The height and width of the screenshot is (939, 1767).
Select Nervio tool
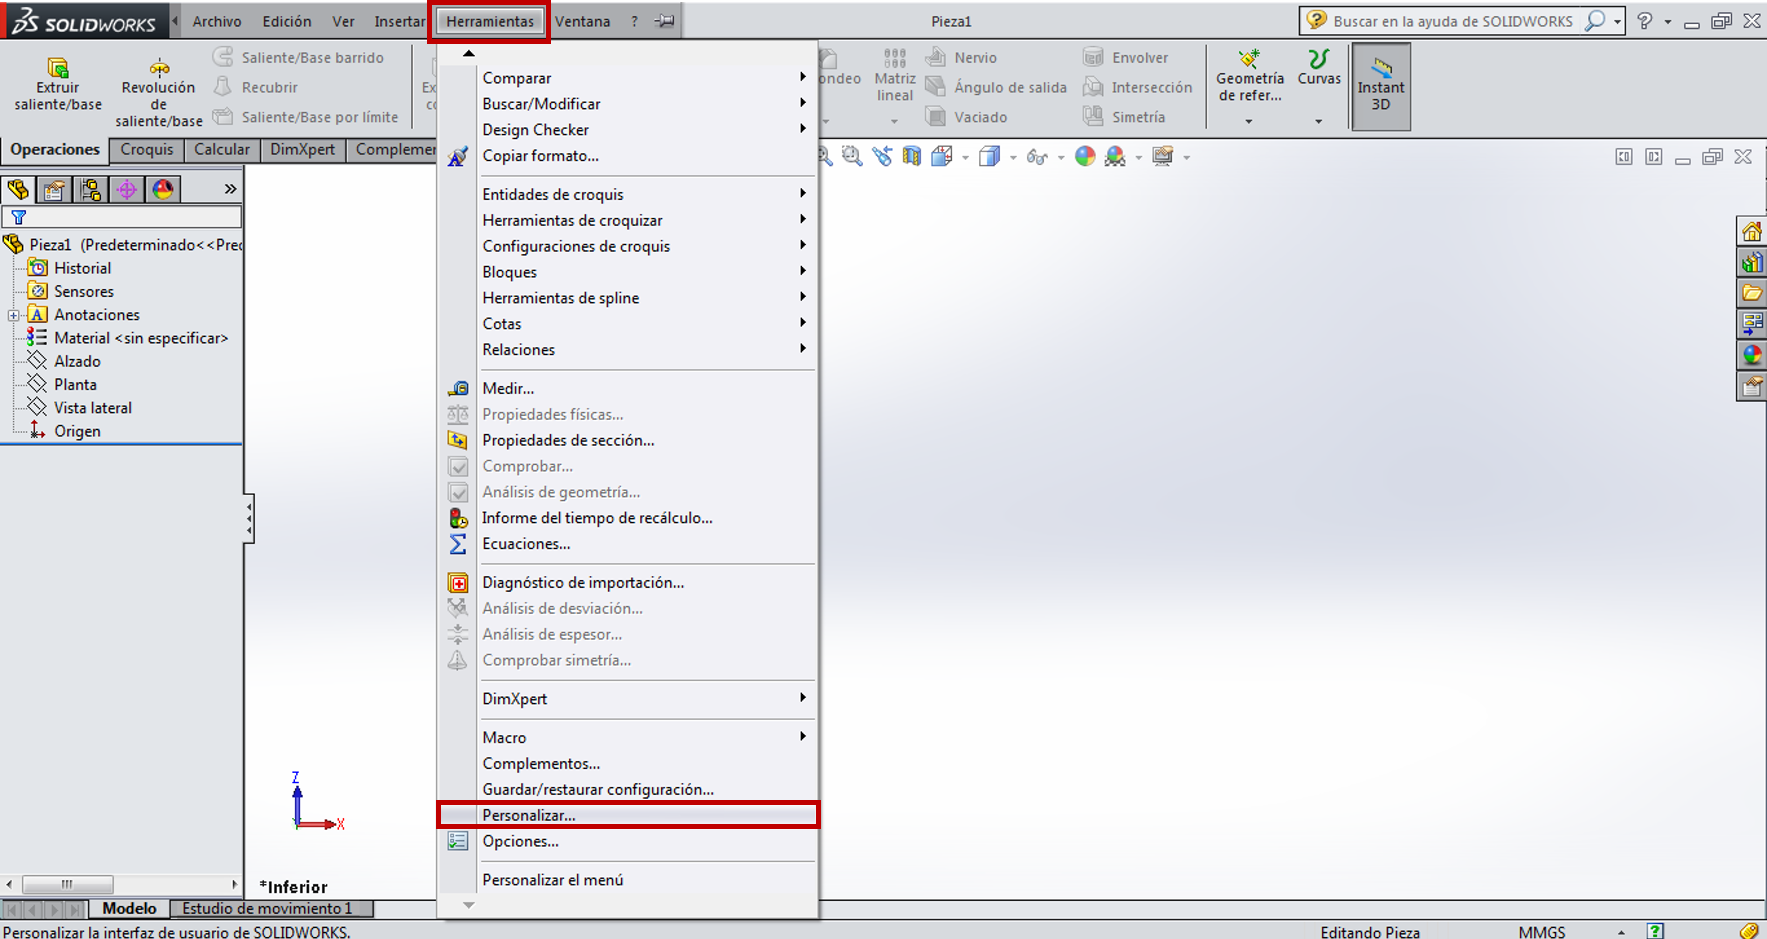[962, 57]
